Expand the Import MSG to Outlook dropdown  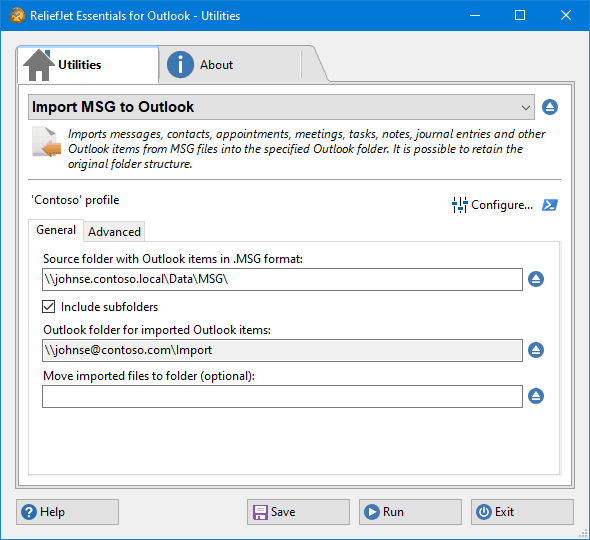pos(281,107)
